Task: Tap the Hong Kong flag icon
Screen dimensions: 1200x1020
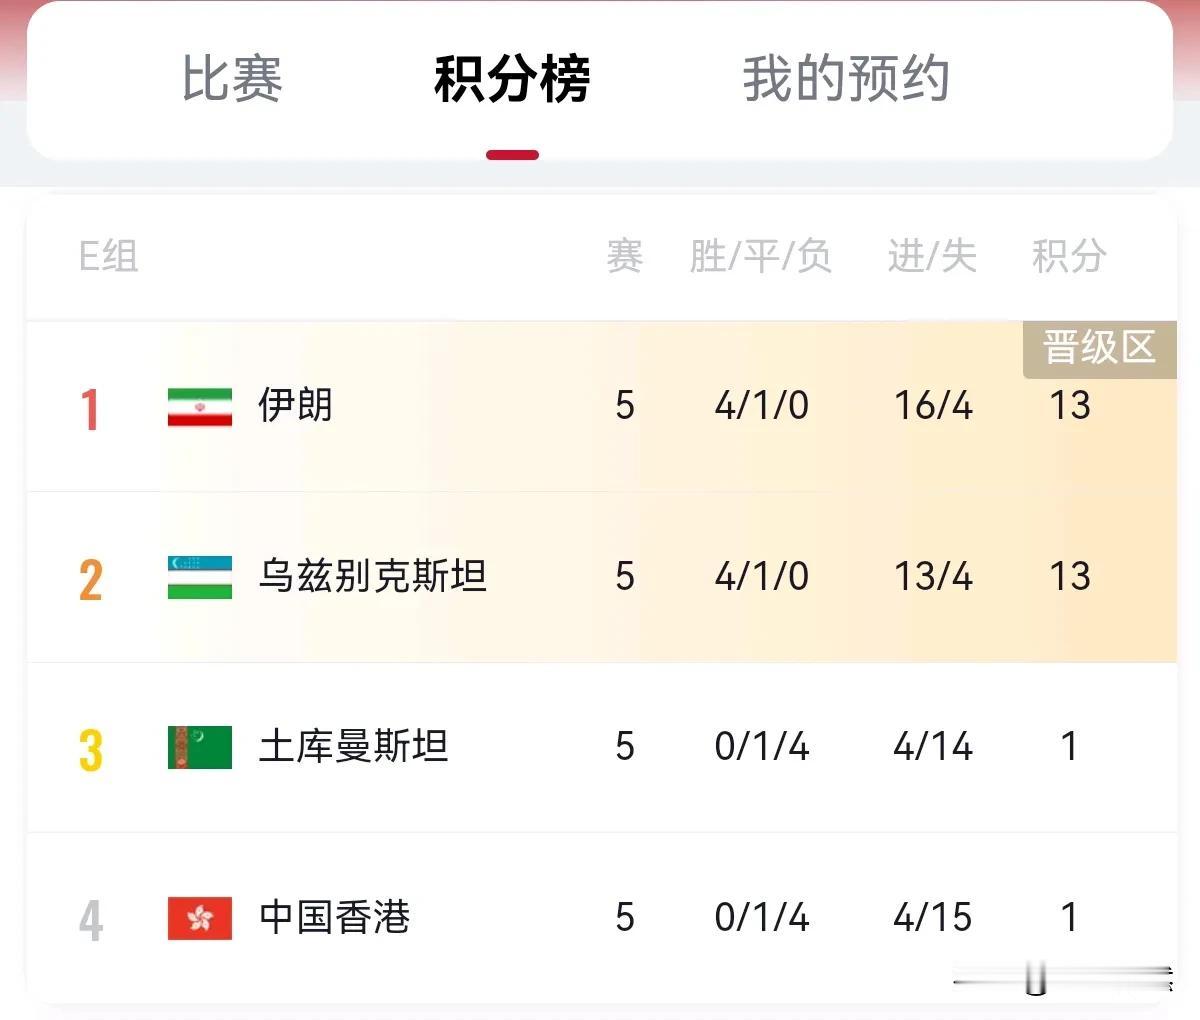Action: pos(200,918)
